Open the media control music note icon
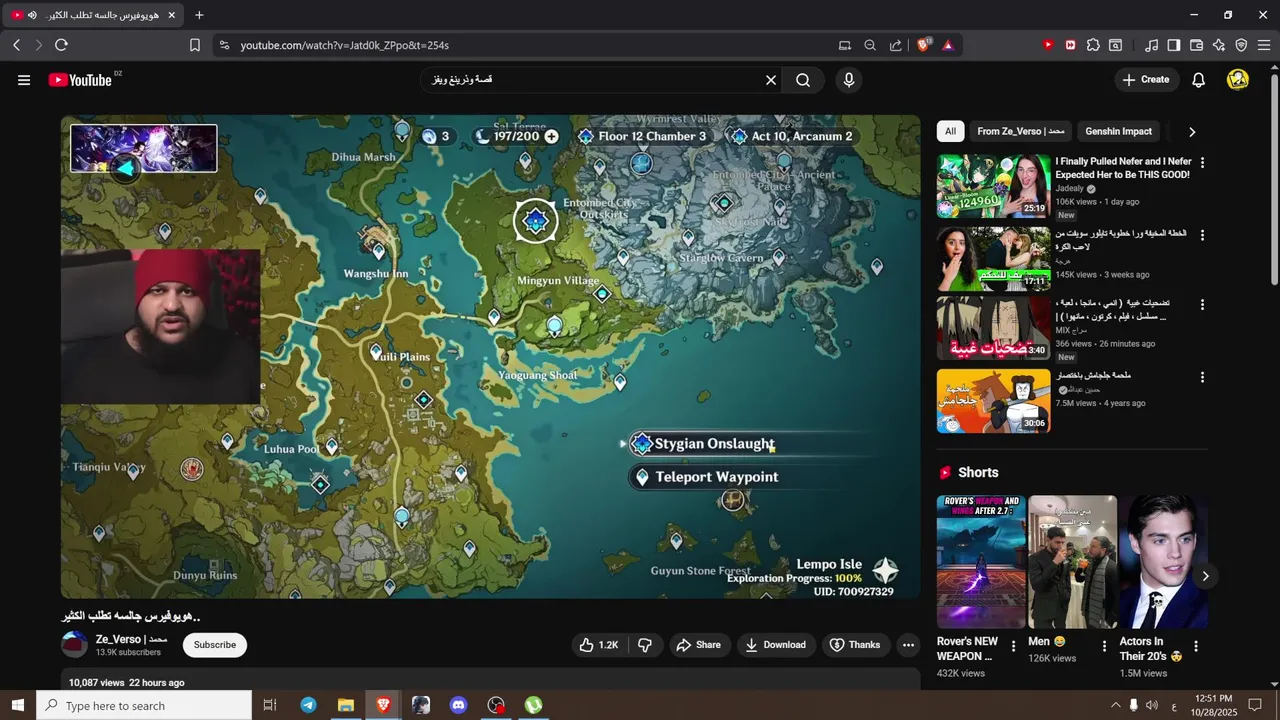Image resolution: width=1280 pixels, height=720 pixels. 1151,45
